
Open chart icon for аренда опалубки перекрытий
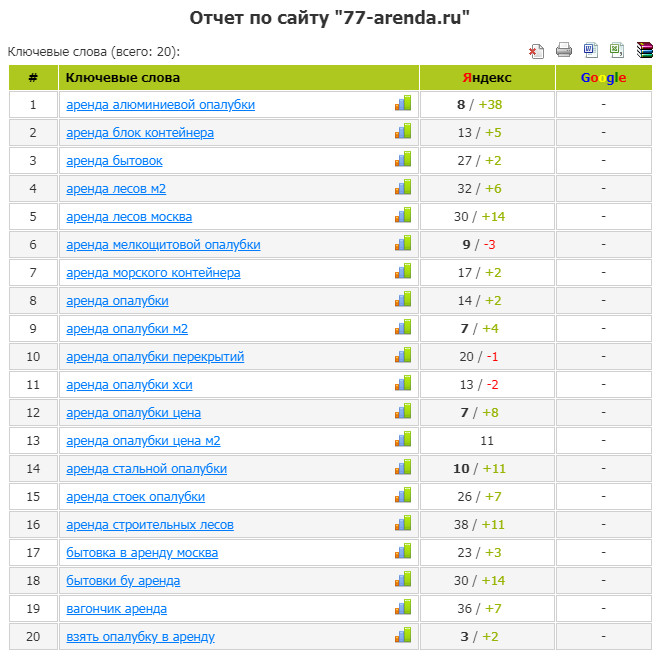click(403, 355)
